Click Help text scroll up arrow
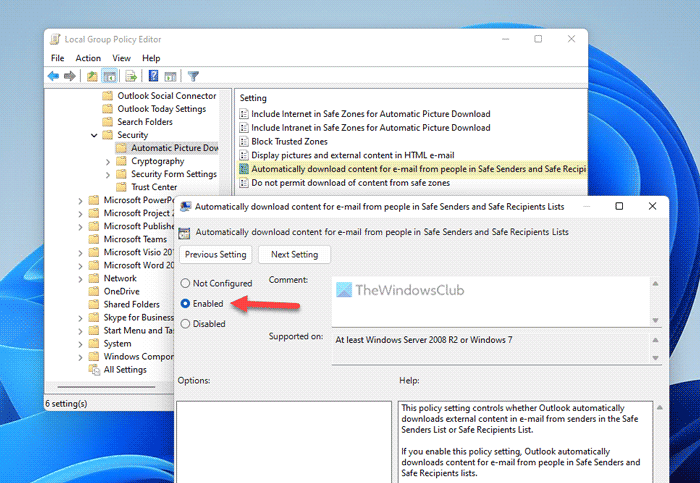Viewport: 700px width, 483px height. coord(659,407)
